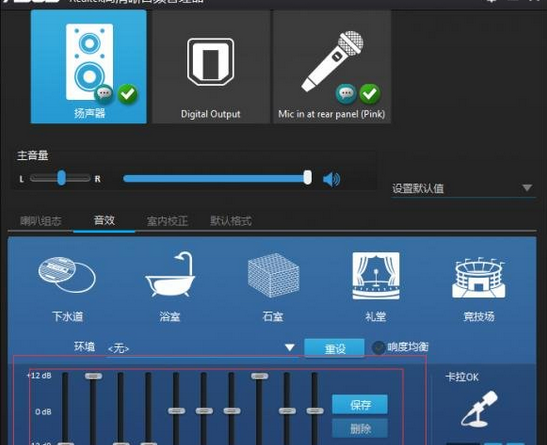Select the Mic in at rear panel microphone
Viewport: 547px width, 445px height.
(332, 66)
